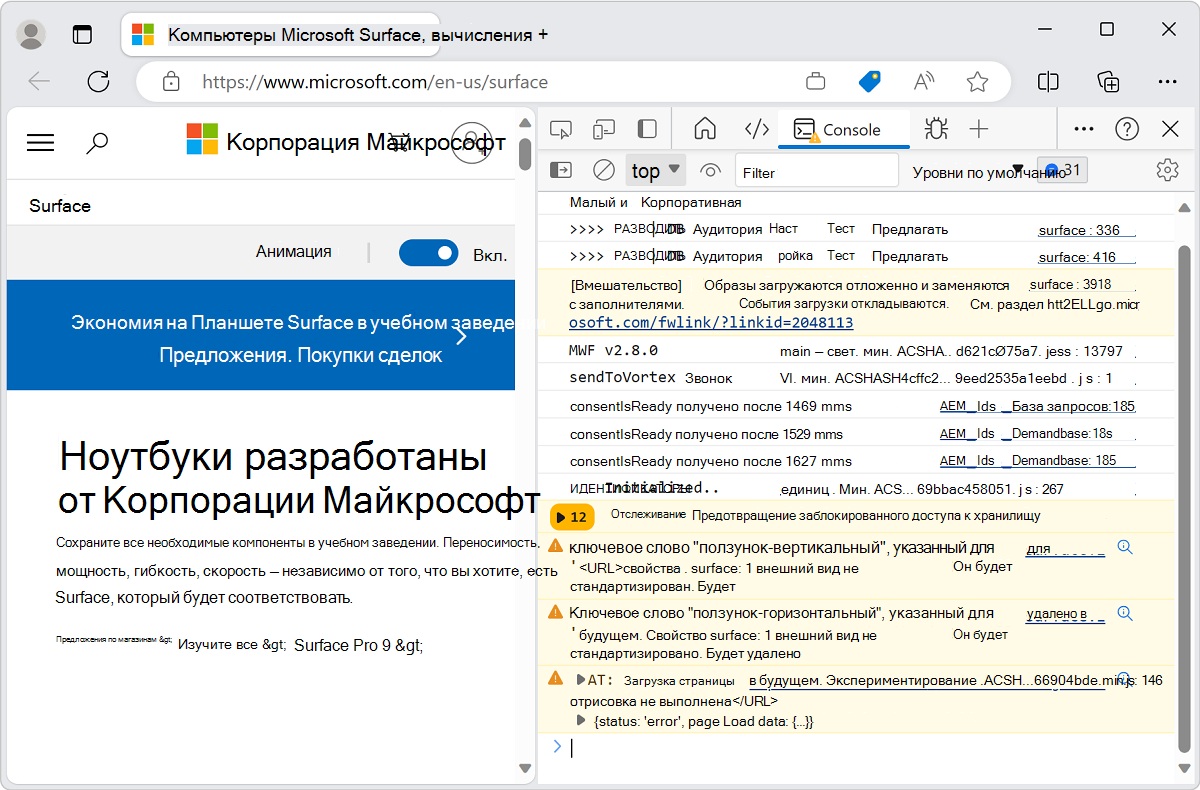Clear the console output
The width and height of the screenshot is (1200, 790).
[x=602, y=170]
